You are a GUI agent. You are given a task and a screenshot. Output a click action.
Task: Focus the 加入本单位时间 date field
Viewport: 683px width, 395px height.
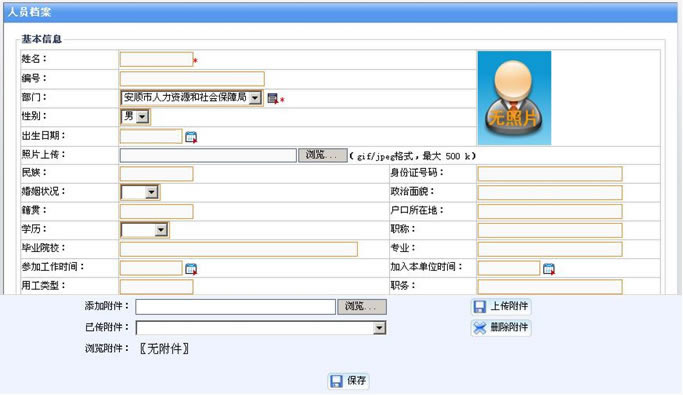(509, 268)
